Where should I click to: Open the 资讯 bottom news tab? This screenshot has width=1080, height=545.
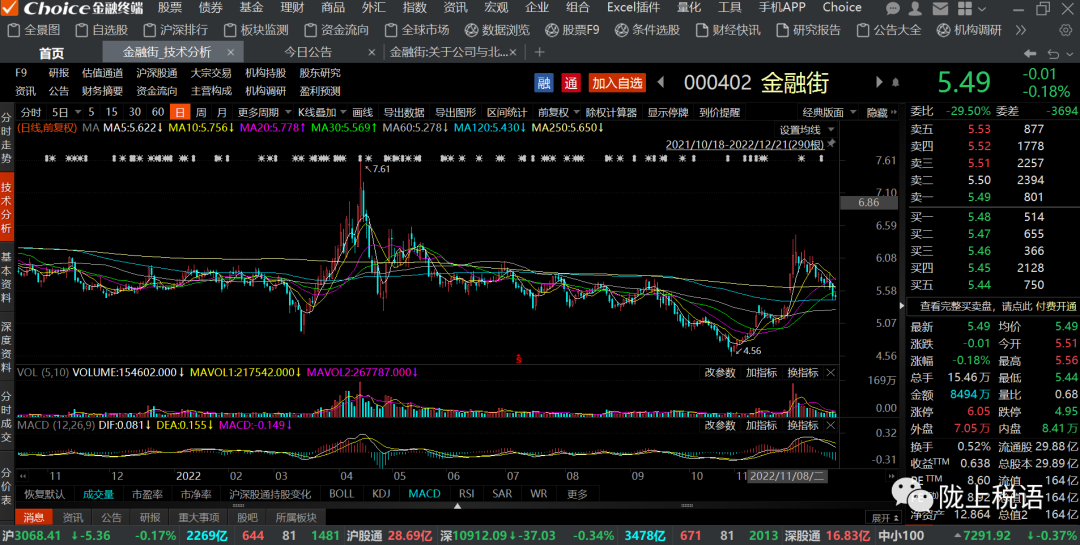72,517
